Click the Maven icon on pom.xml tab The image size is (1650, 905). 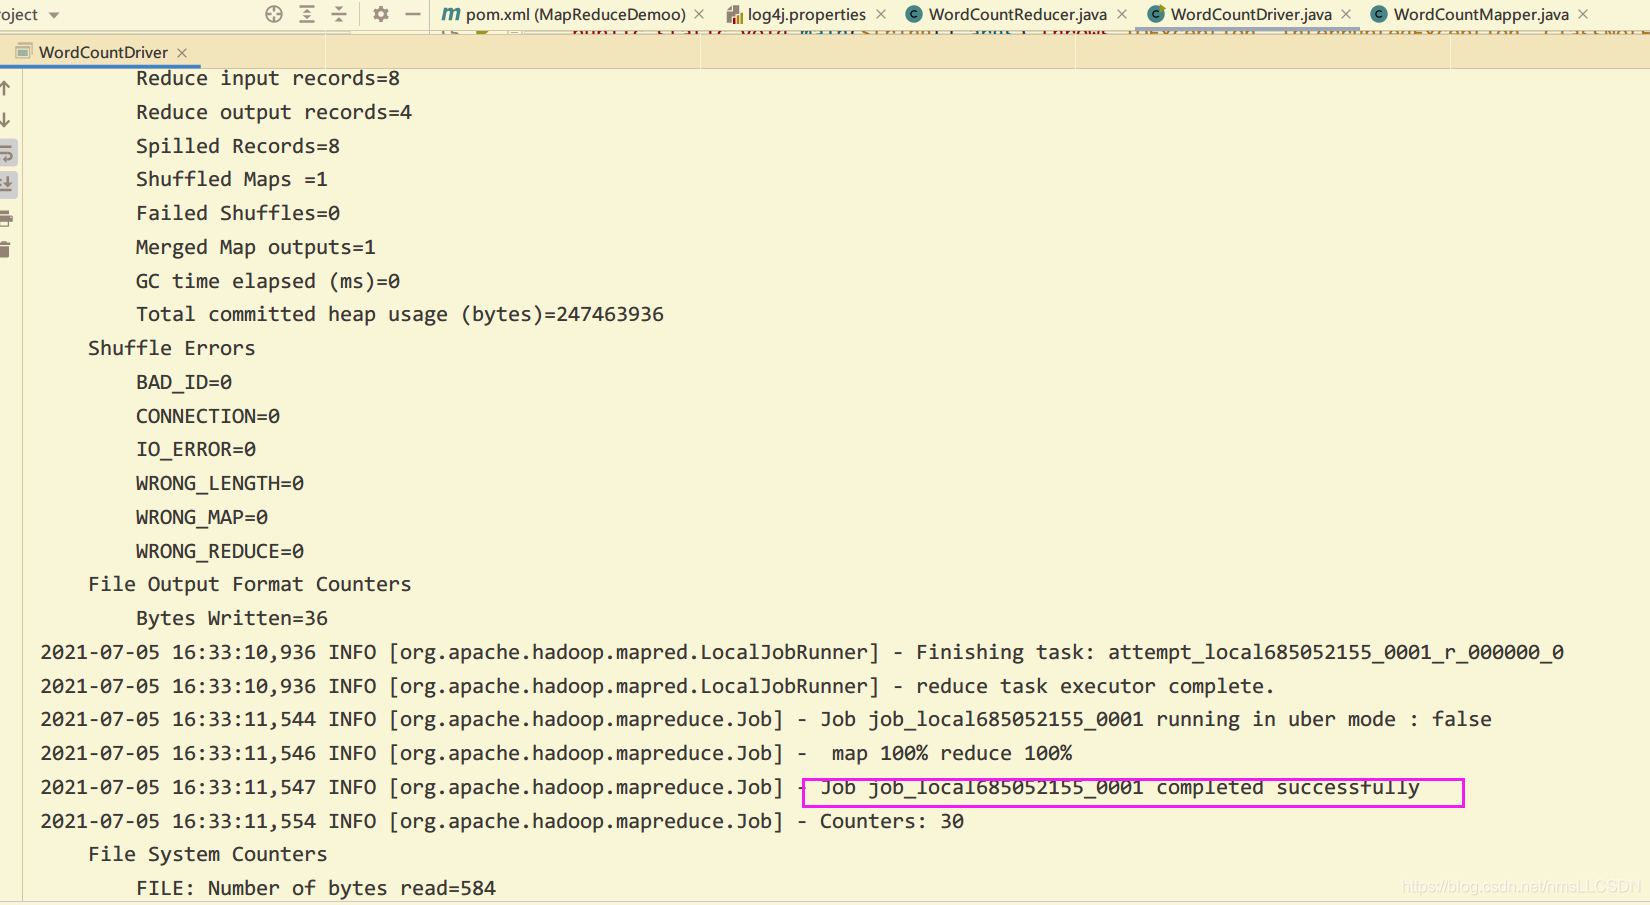[x=451, y=14]
